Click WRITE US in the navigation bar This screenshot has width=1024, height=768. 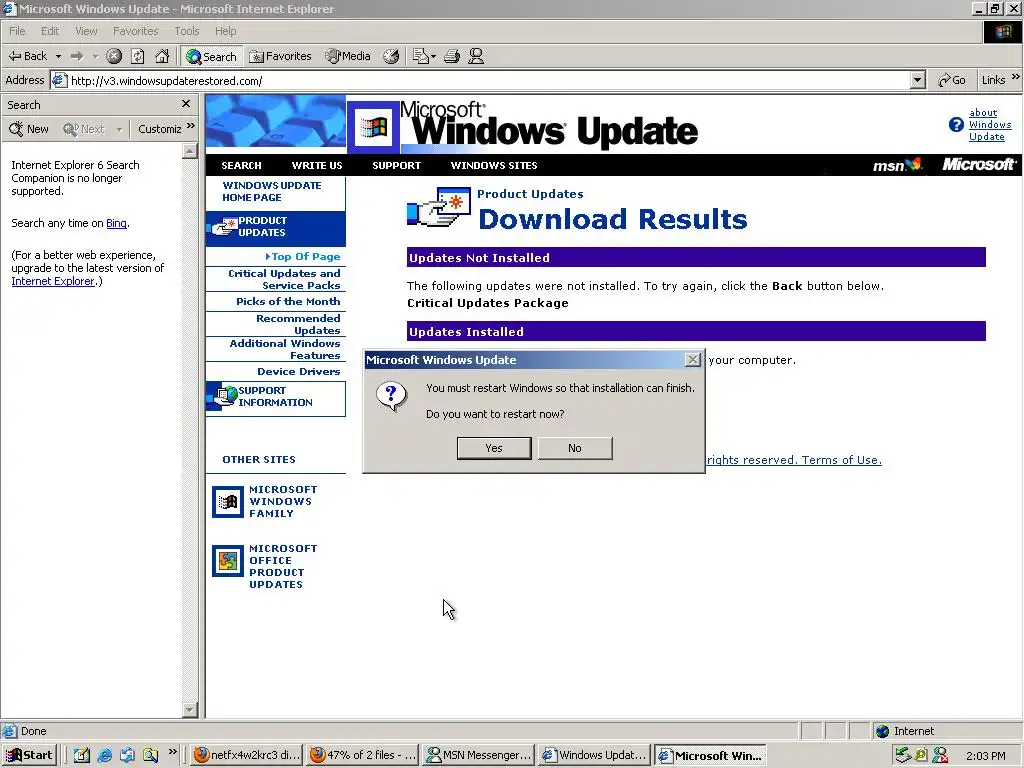(317, 165)
